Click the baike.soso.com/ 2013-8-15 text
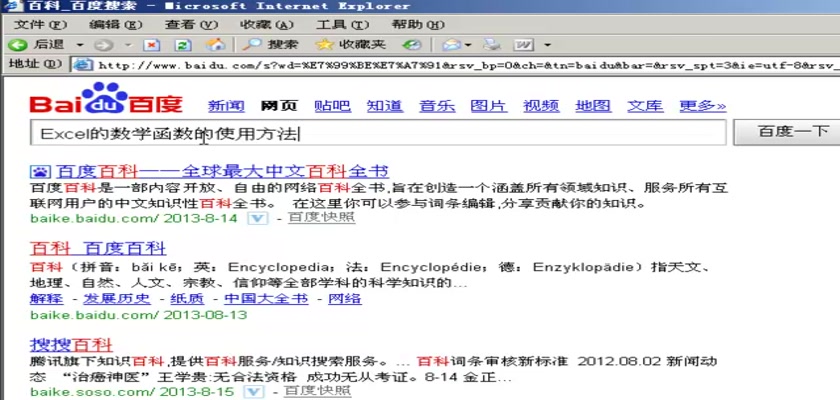This screenshot has height=400, width=840. [x=132, y=392]
